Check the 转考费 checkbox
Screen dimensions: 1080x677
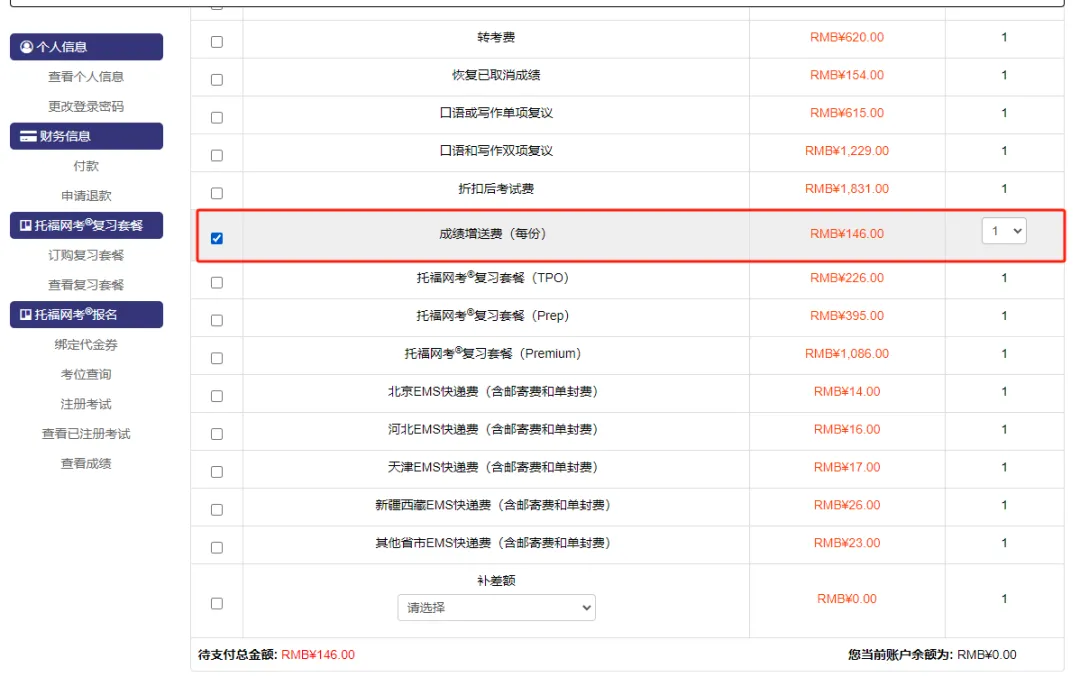pyautogui.click(x=217, y=42)
